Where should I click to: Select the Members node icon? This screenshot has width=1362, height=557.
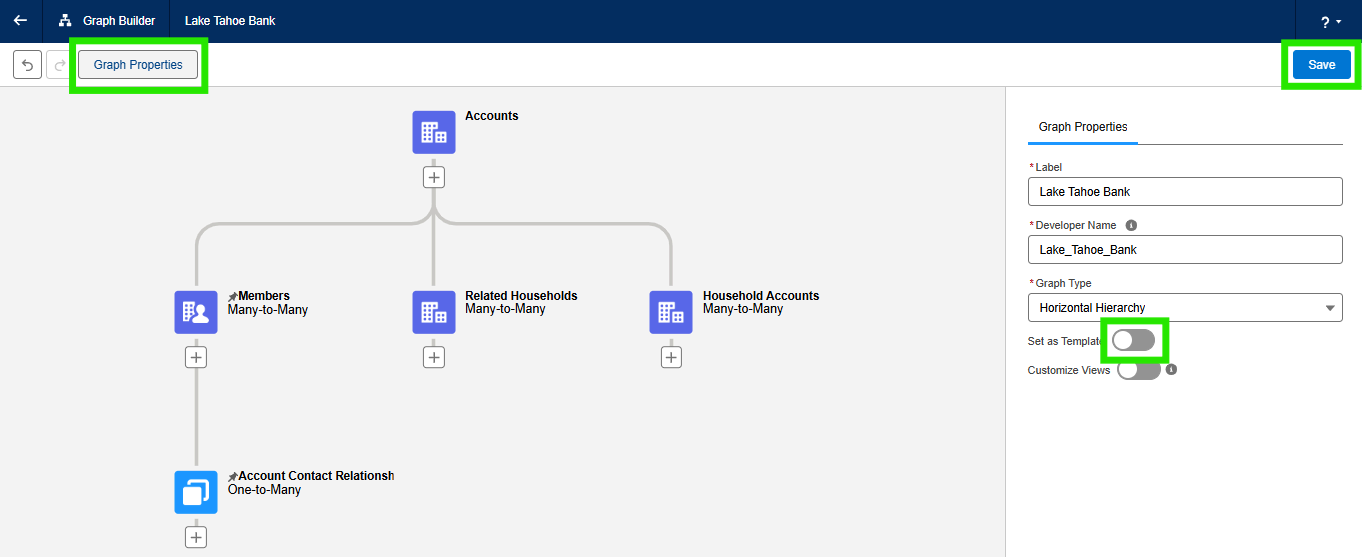[196, 312]
